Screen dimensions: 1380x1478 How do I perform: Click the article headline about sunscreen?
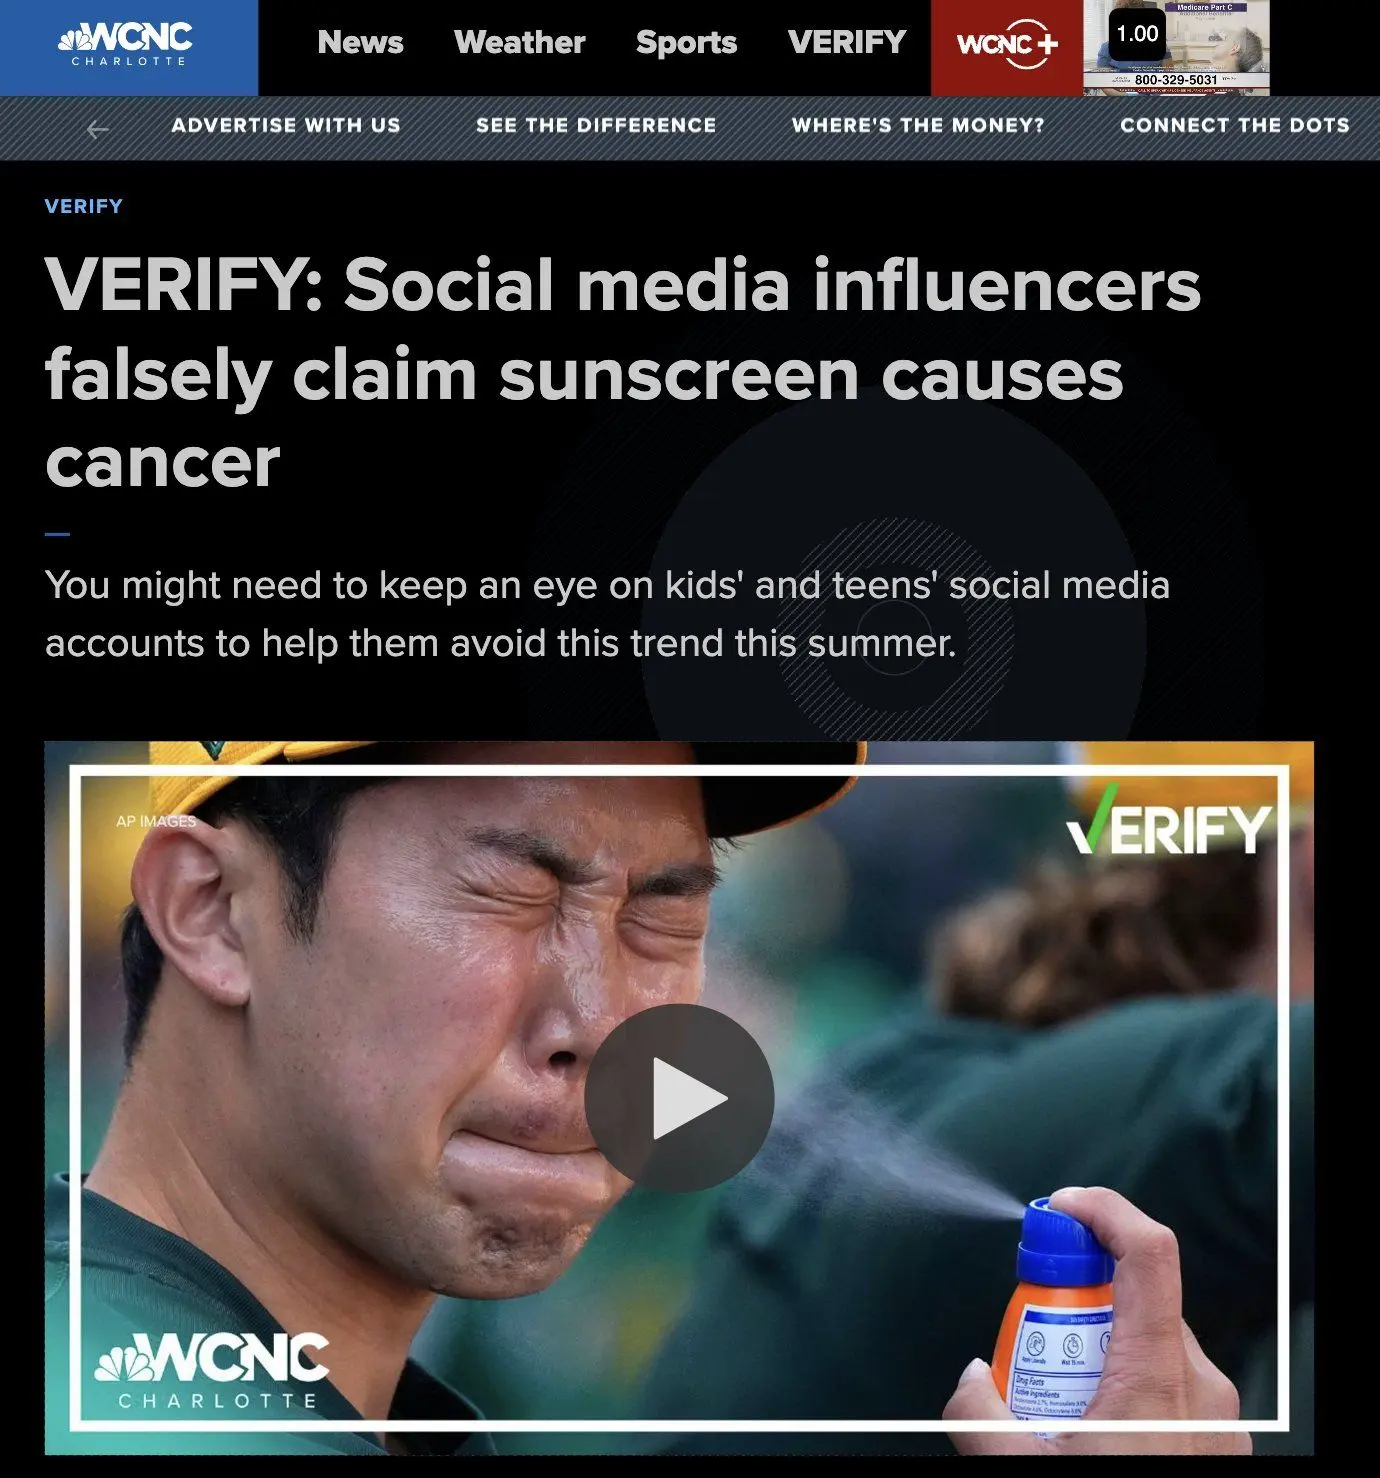point(623,373)
